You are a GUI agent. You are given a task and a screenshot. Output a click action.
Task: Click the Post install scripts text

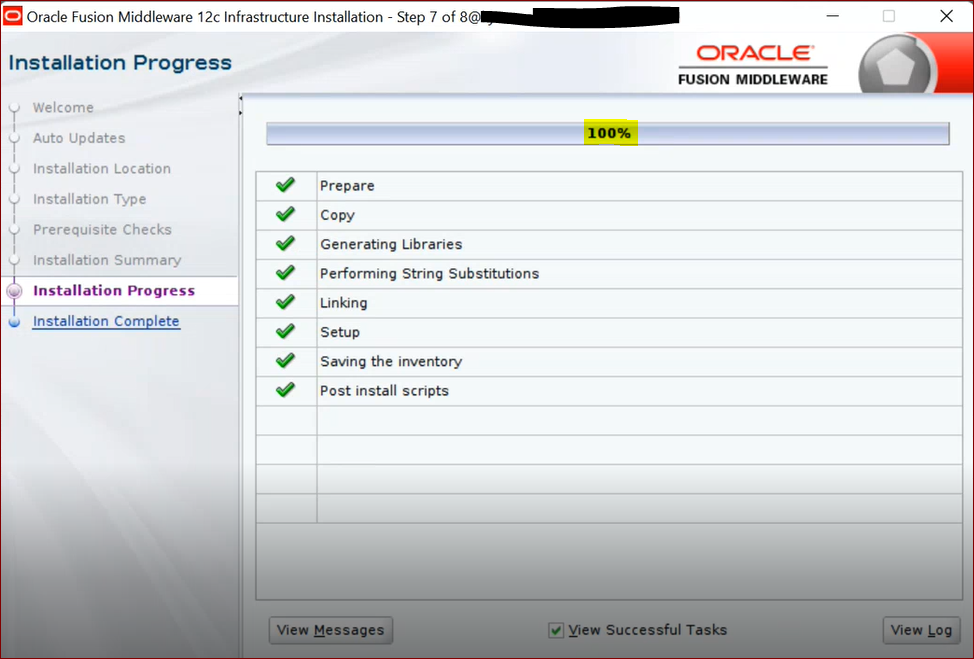pyautogui.click(x=384, y=391)
